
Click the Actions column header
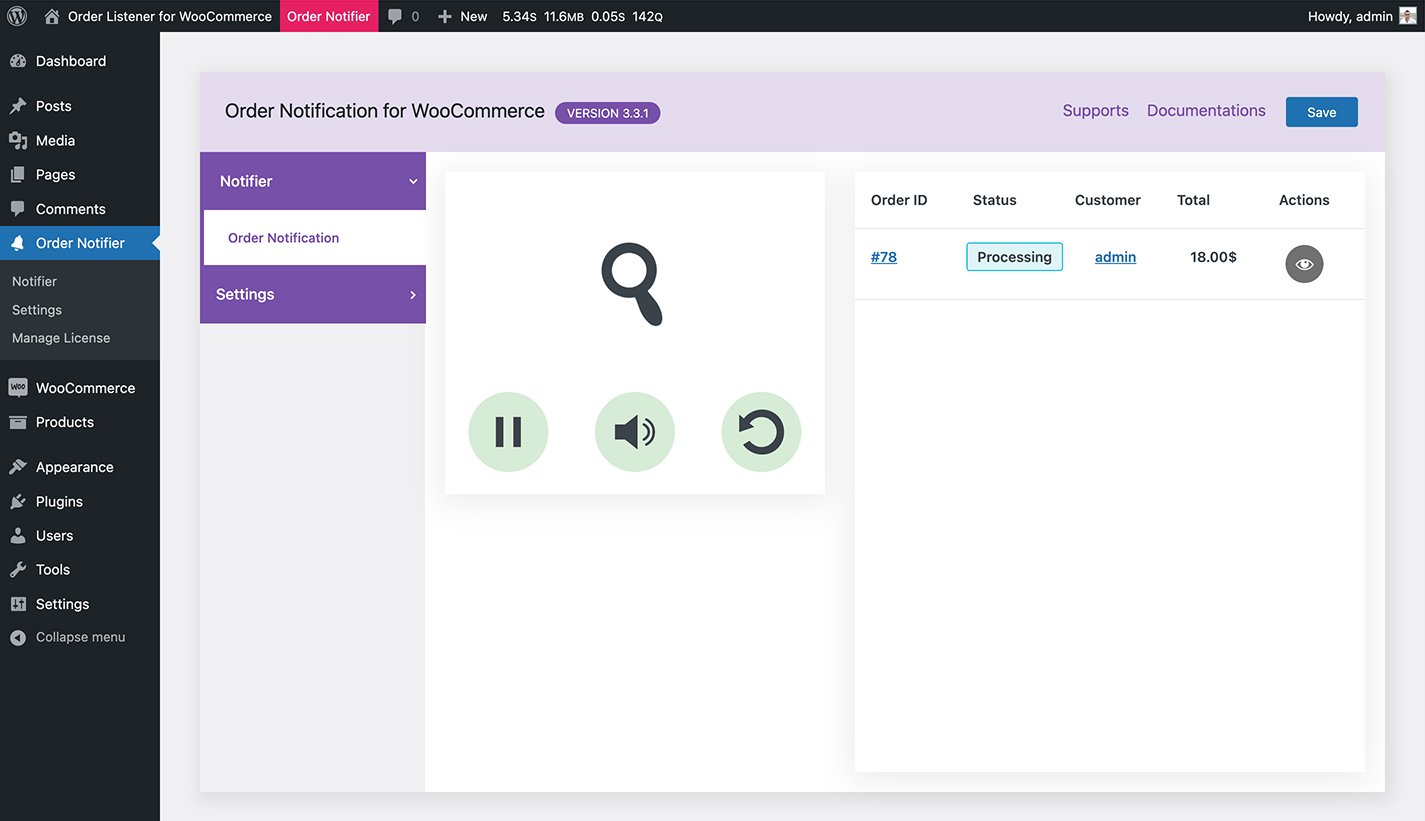click(x=1304, y=200)
